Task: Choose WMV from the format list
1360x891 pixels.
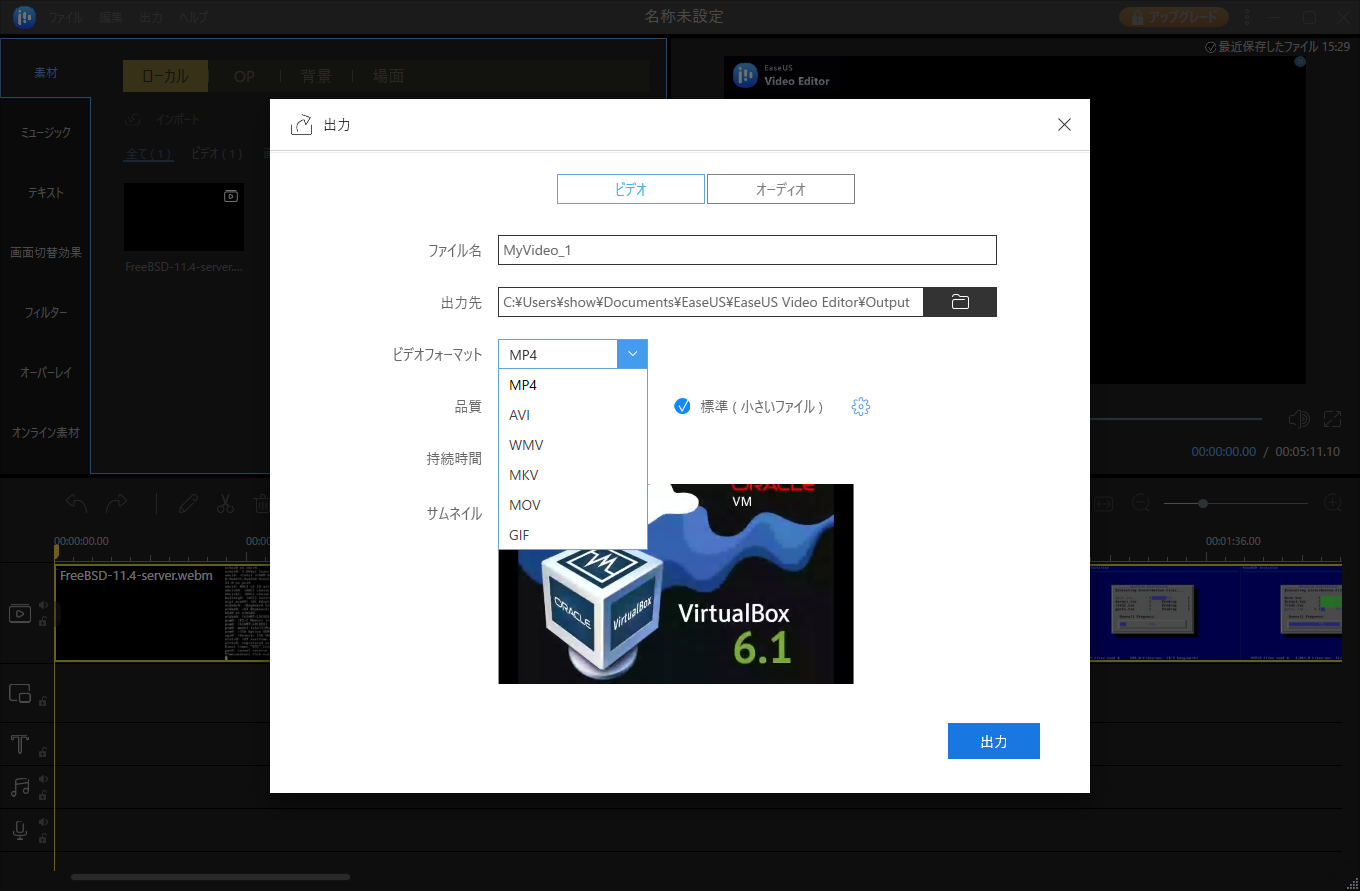Action: click(x=573, y=445)
